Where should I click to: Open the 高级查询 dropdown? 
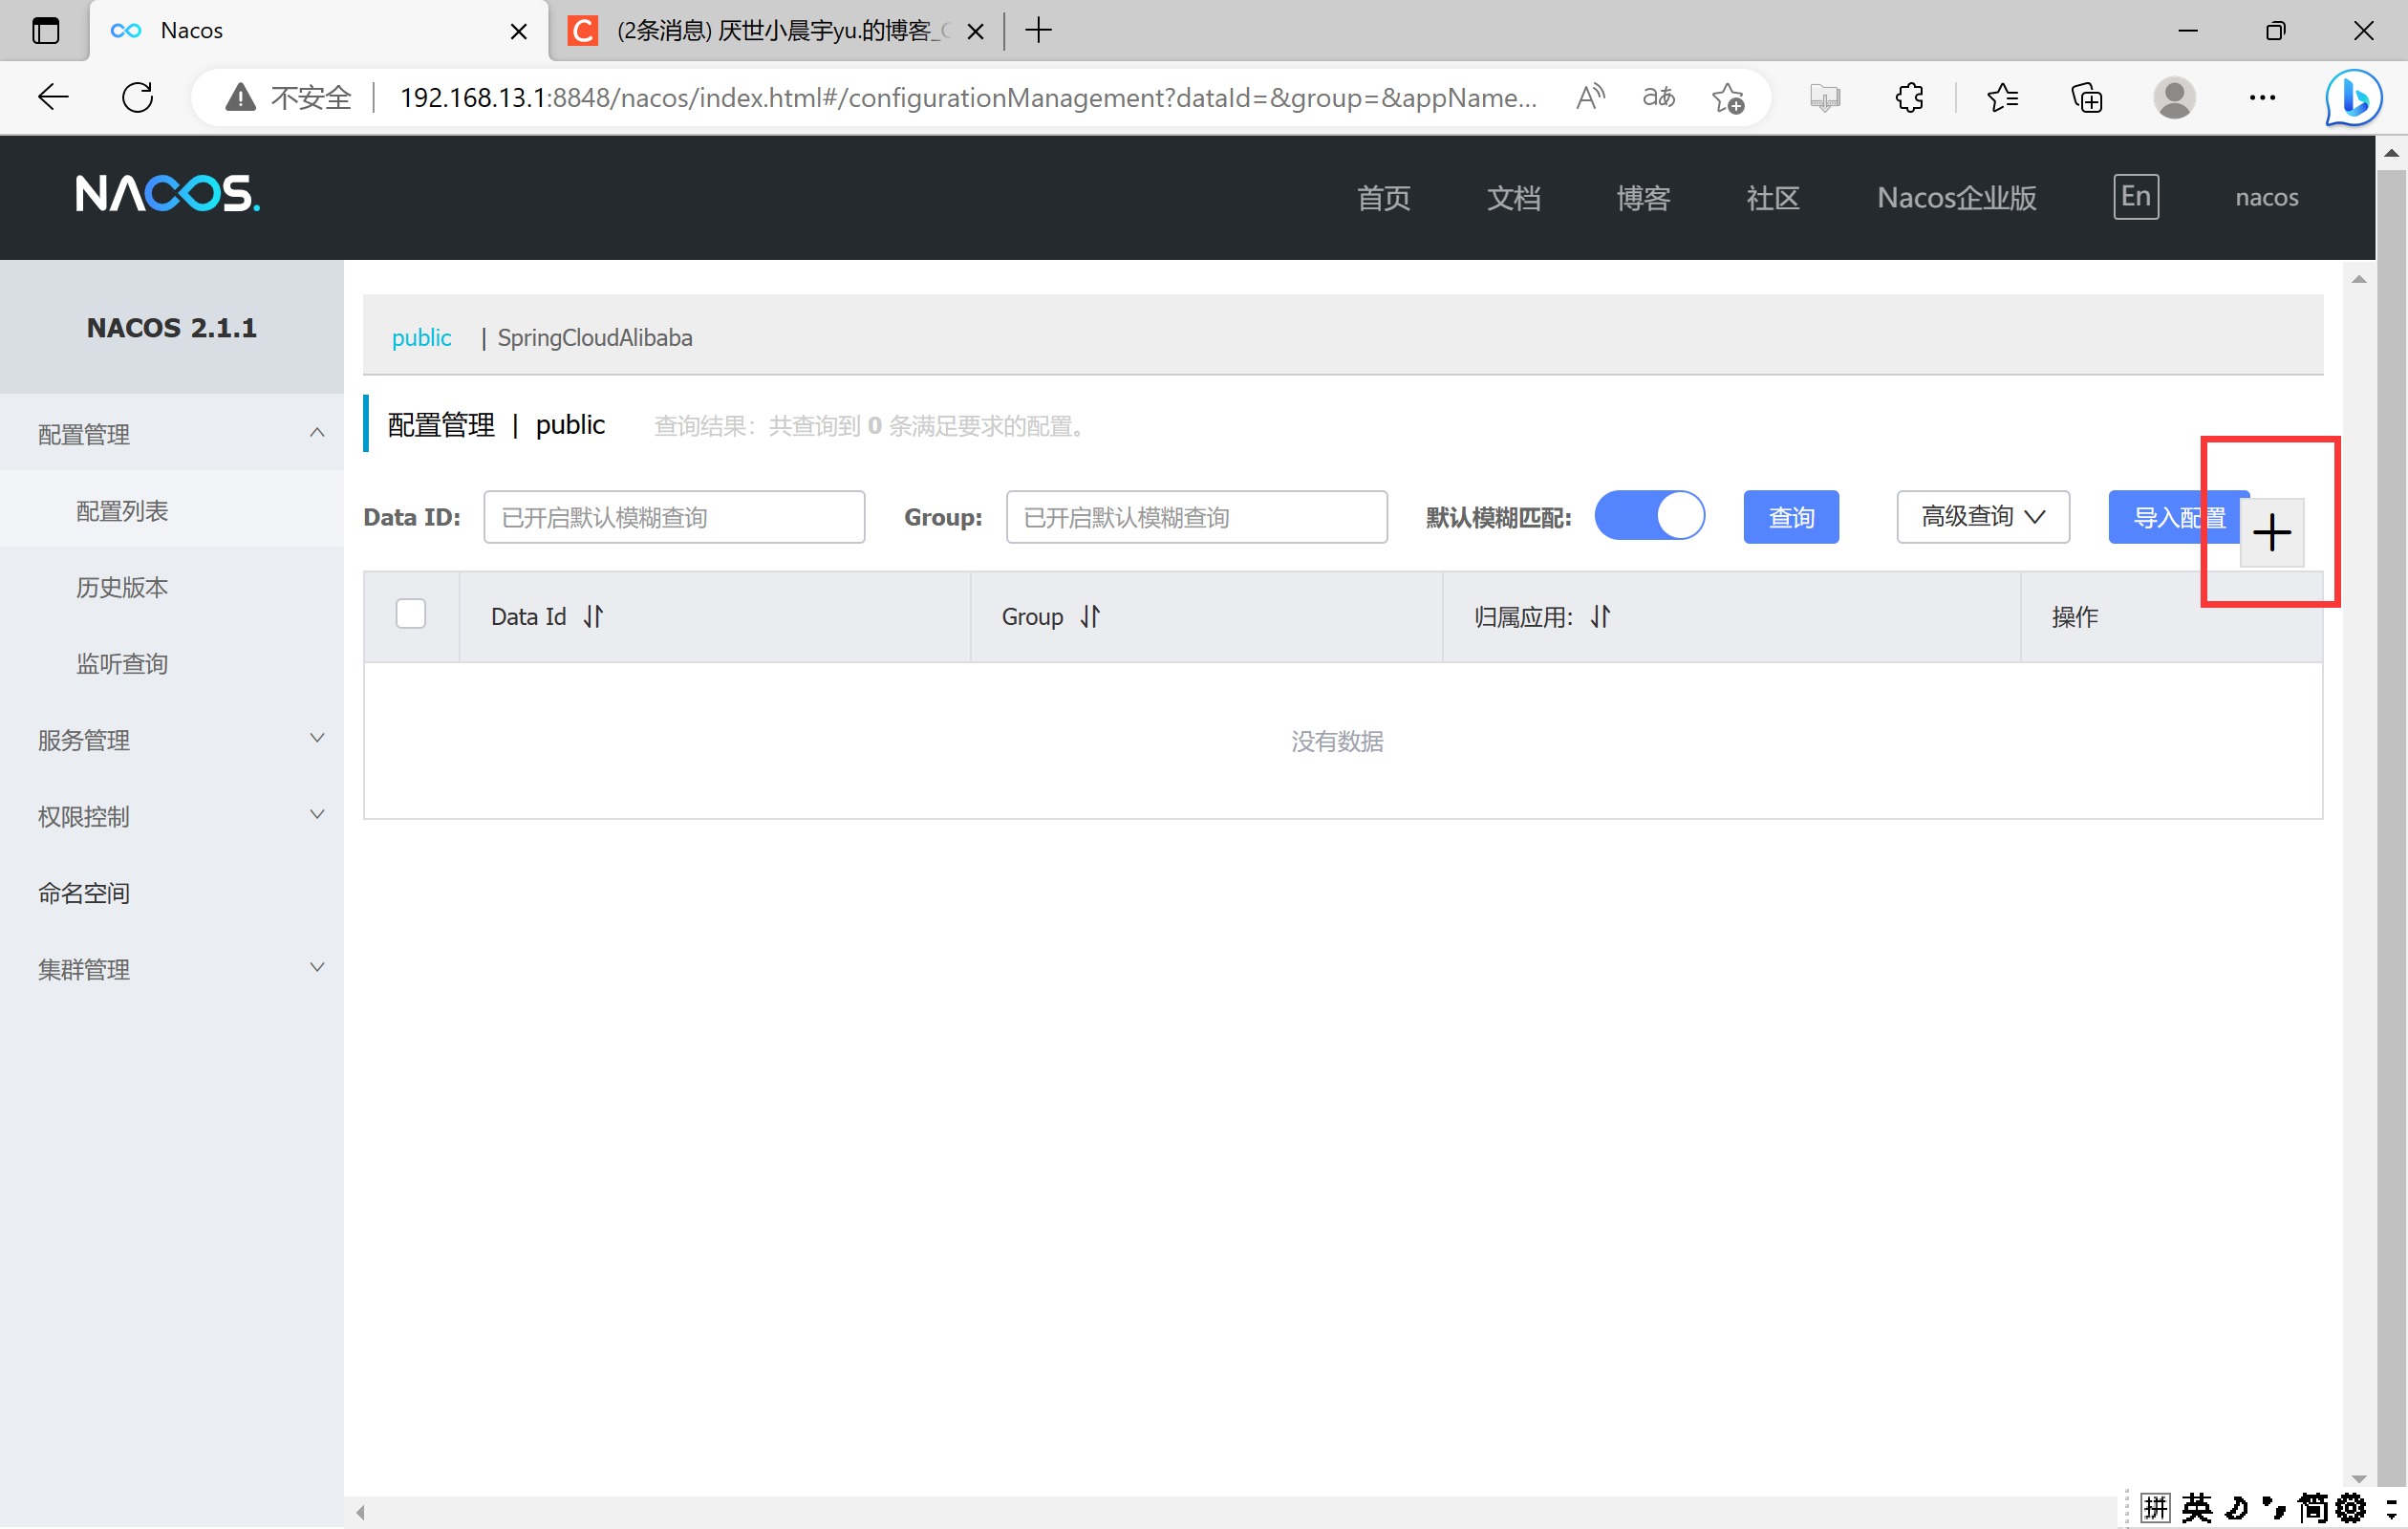tap(1982, 516)
